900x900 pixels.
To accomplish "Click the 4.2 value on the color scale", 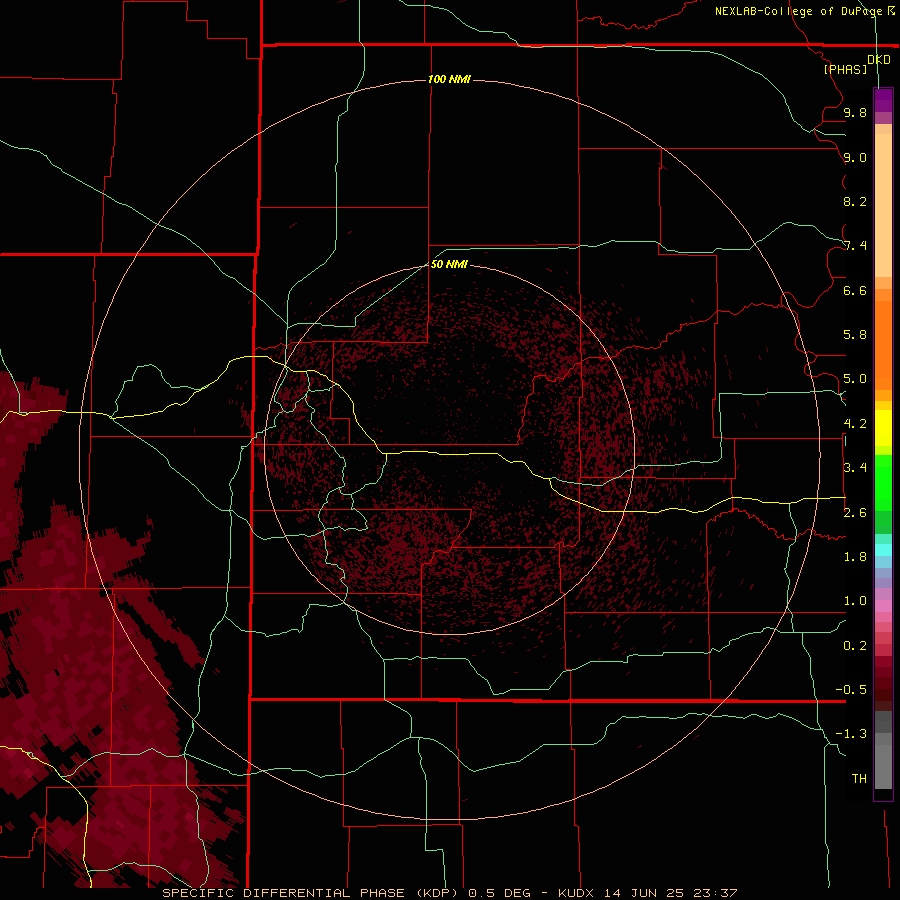I will 855,424.
